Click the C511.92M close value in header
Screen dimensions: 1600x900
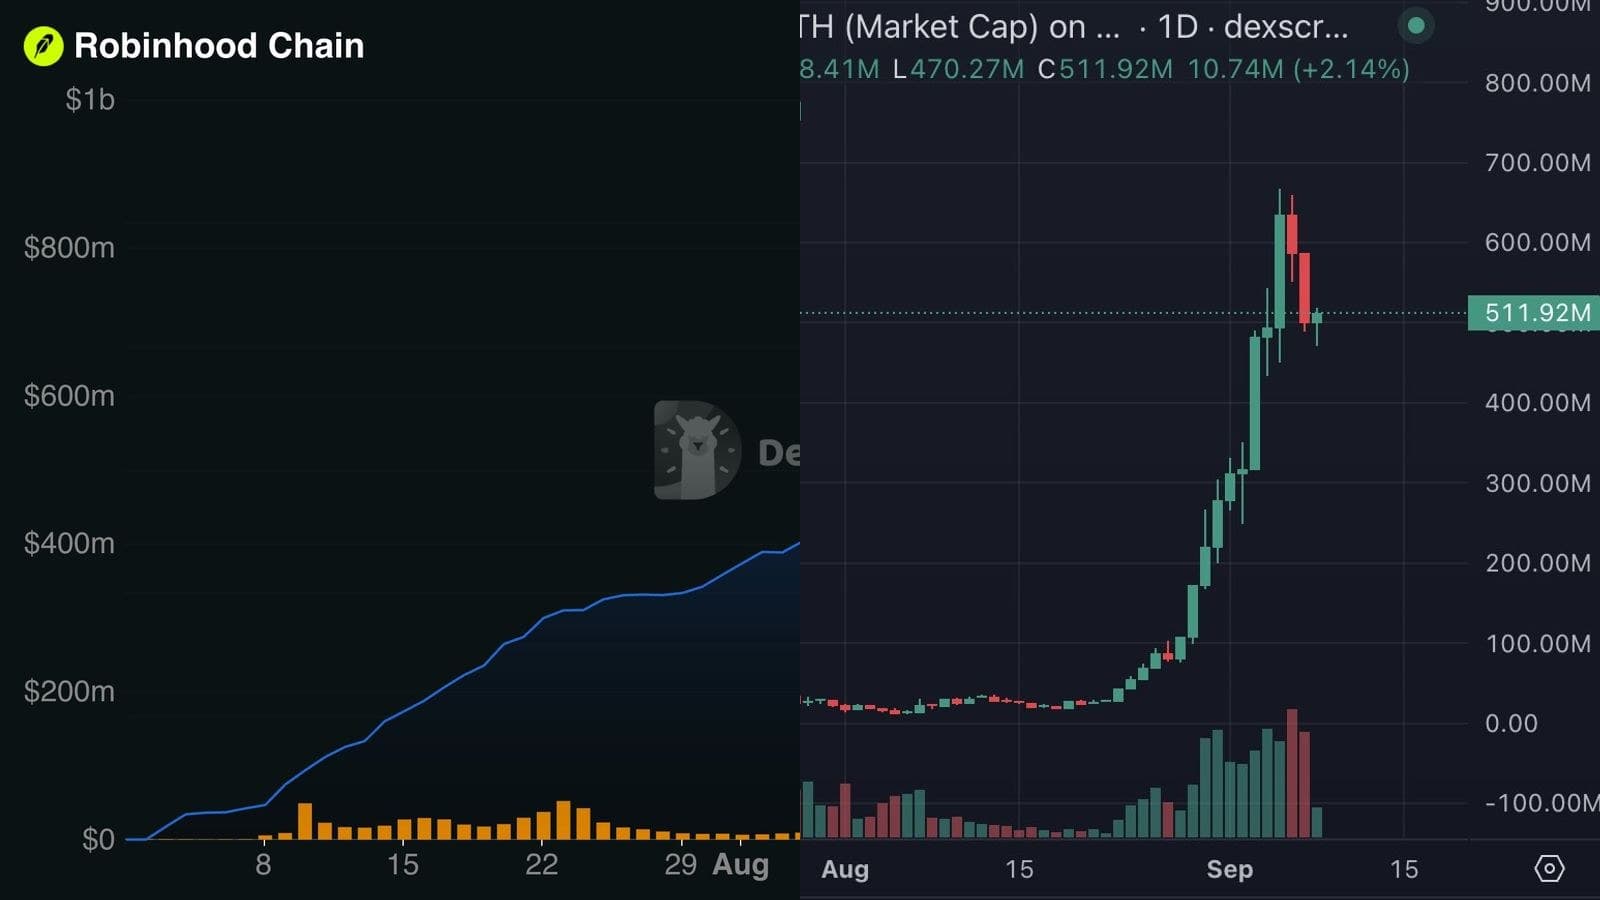coord(1105,70)
